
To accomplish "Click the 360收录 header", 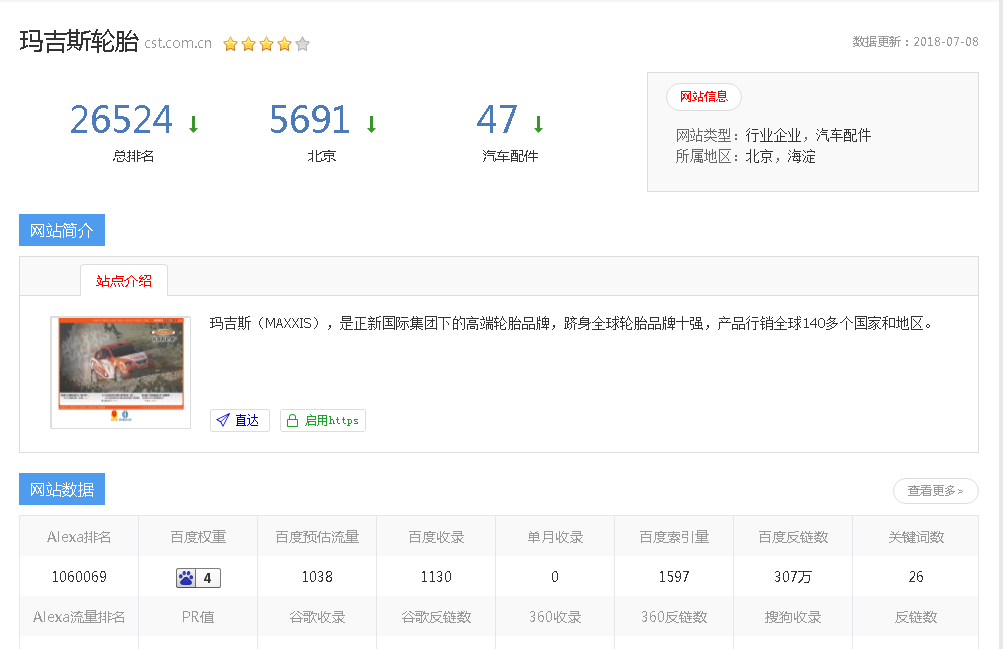I will [x=555, y=617].
